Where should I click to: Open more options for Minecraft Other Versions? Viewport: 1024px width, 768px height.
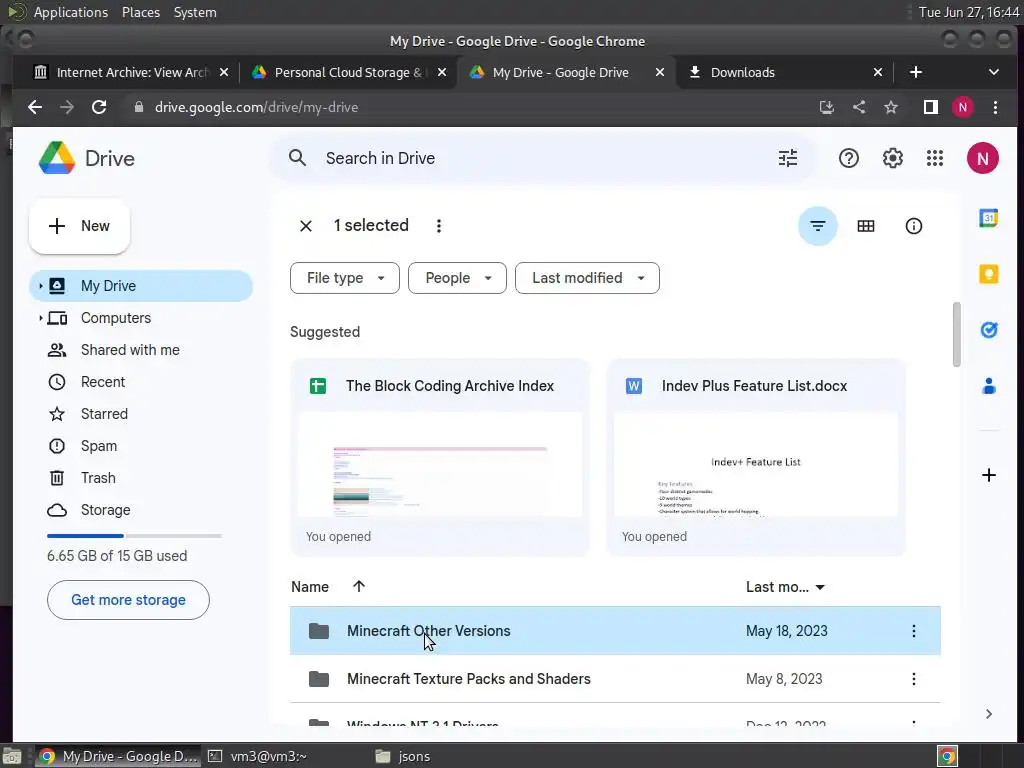coord(913,631)
